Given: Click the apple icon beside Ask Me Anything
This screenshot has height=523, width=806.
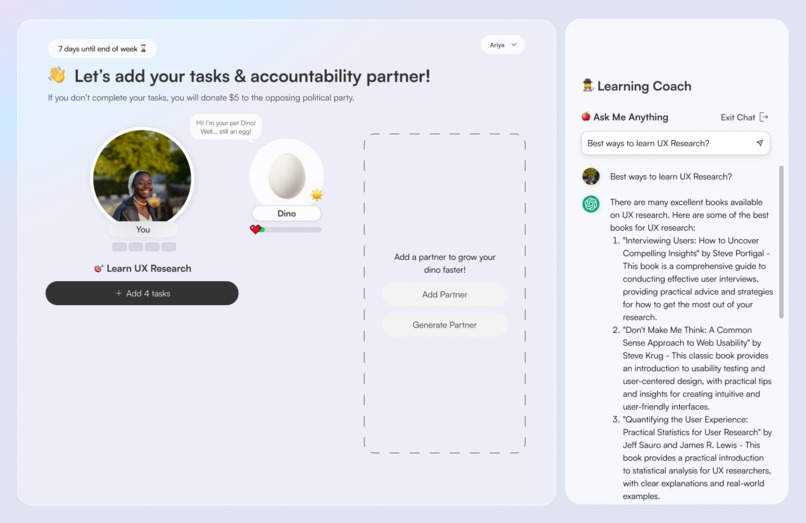Looking at the screenshot, I should click(585, 117).
